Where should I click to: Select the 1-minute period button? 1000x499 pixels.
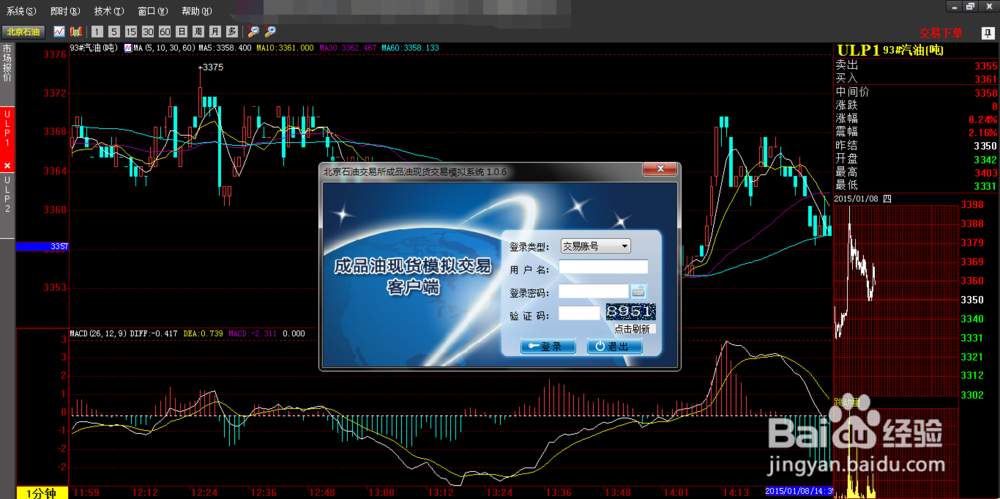coord(97,31)
